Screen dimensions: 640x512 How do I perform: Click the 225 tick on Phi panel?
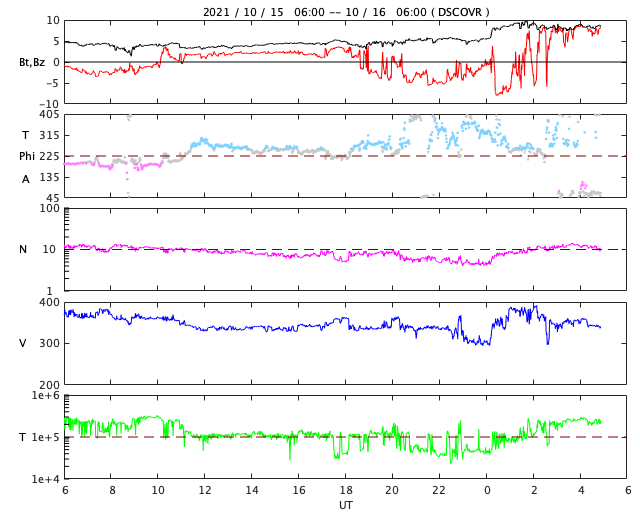(x=49, y=156)
